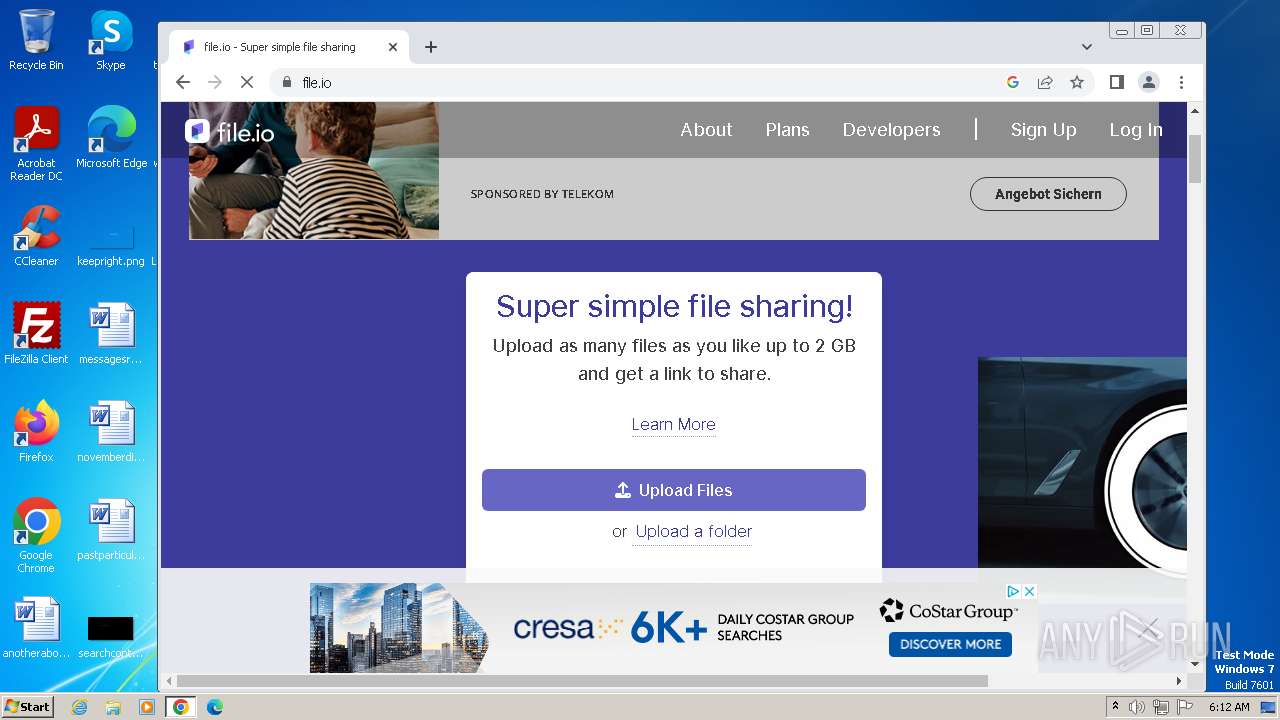Open the Recycle Bin desktop icon
Image resolution: width=1280 pixels, height=720 pixels.
coord(36,40)
